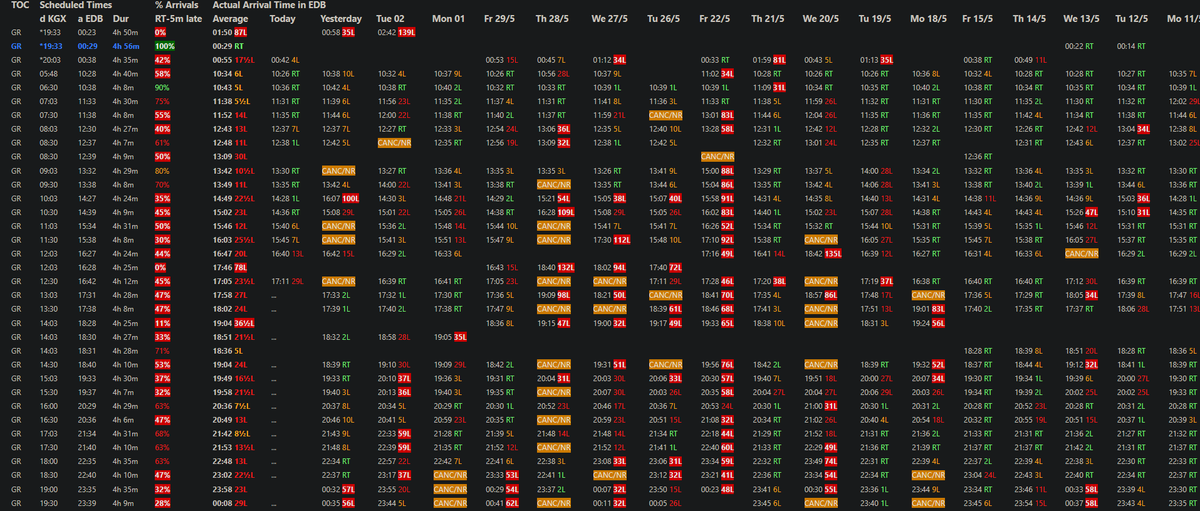This screenshot has width=1200, height=511.
Task: Click the 'd KGX' column header
Action: tap(53, 19)
